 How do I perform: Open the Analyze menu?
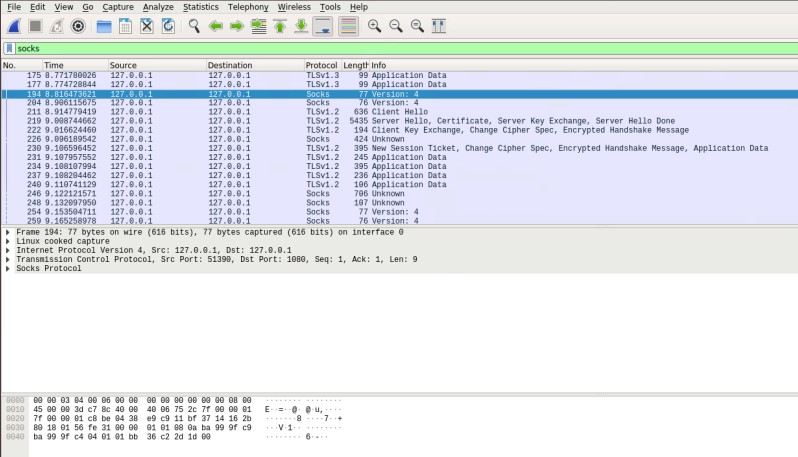[158, 7]
